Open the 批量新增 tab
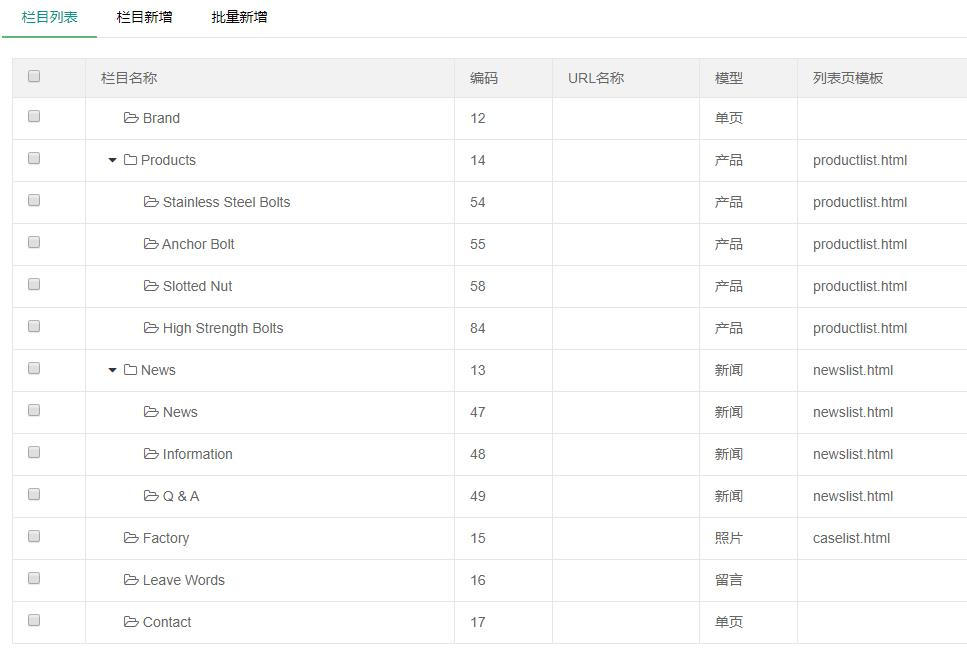The height and width of the screenshot is (651, 967). [x=239, y=17]
